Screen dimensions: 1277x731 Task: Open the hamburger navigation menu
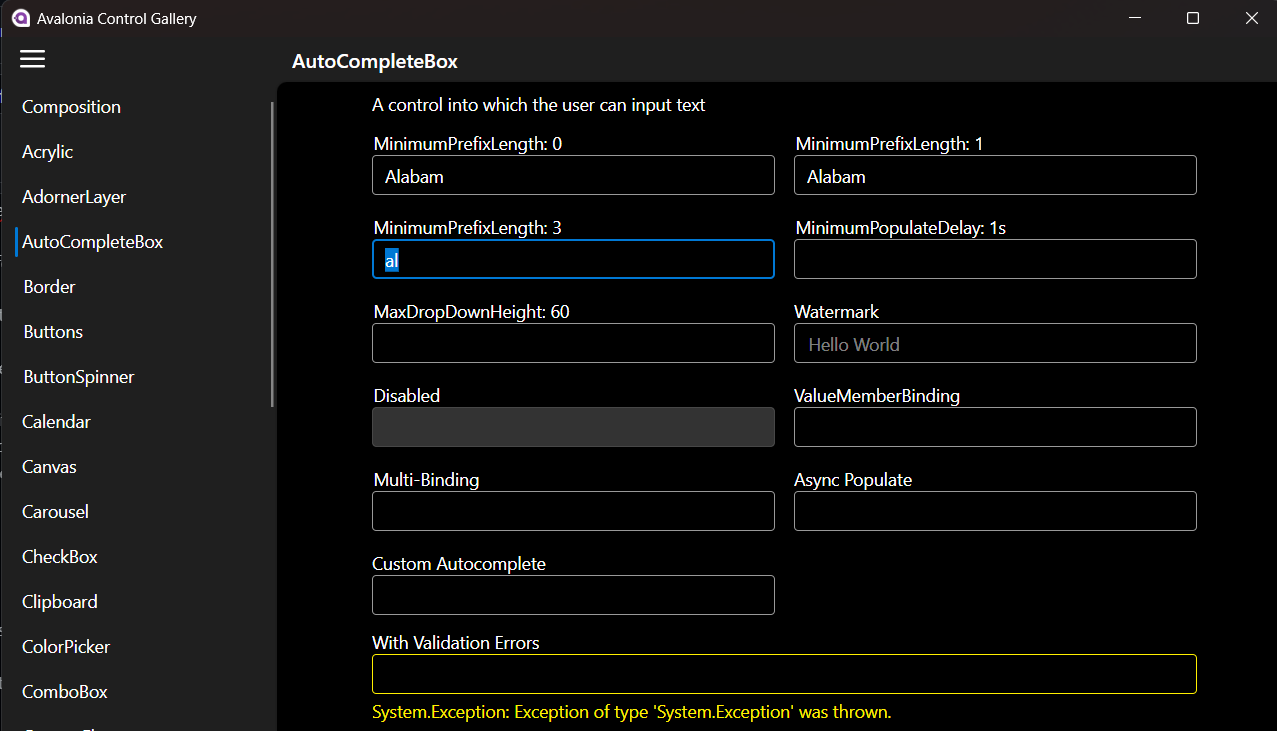[x=32, y=59]
